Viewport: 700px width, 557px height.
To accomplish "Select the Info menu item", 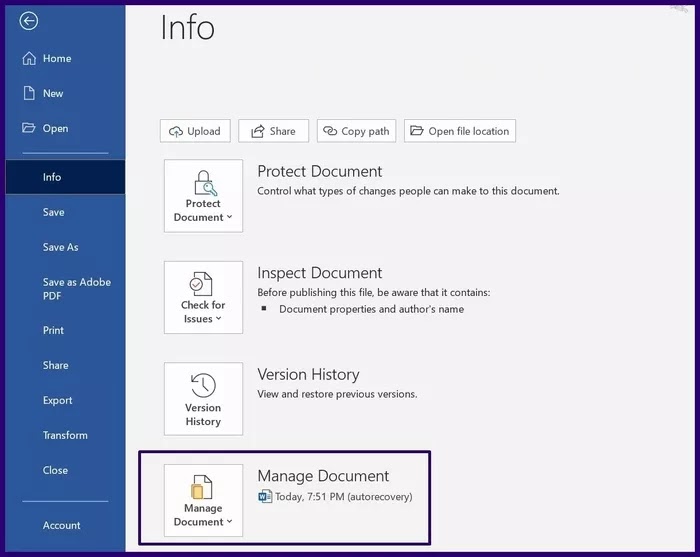I will 65,177.
